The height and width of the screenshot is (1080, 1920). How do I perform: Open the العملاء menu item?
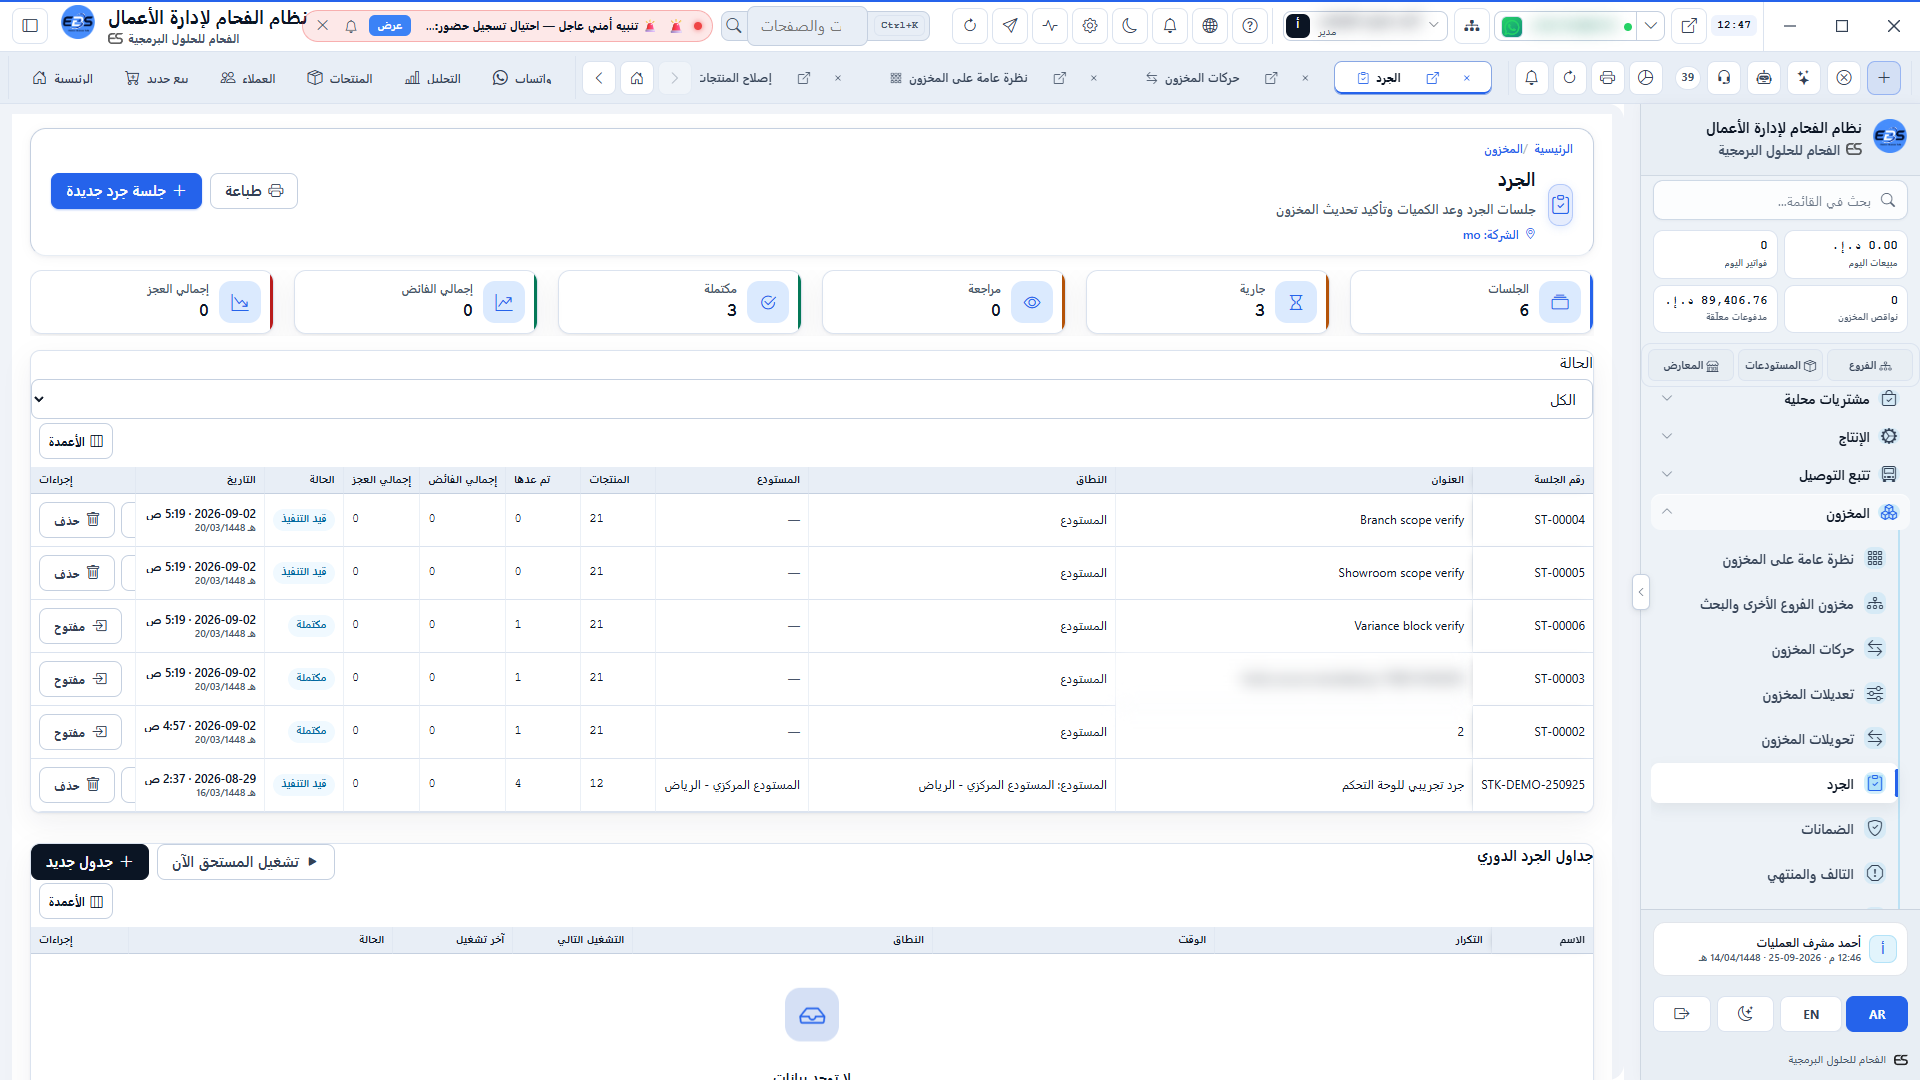tap(247, 78)
